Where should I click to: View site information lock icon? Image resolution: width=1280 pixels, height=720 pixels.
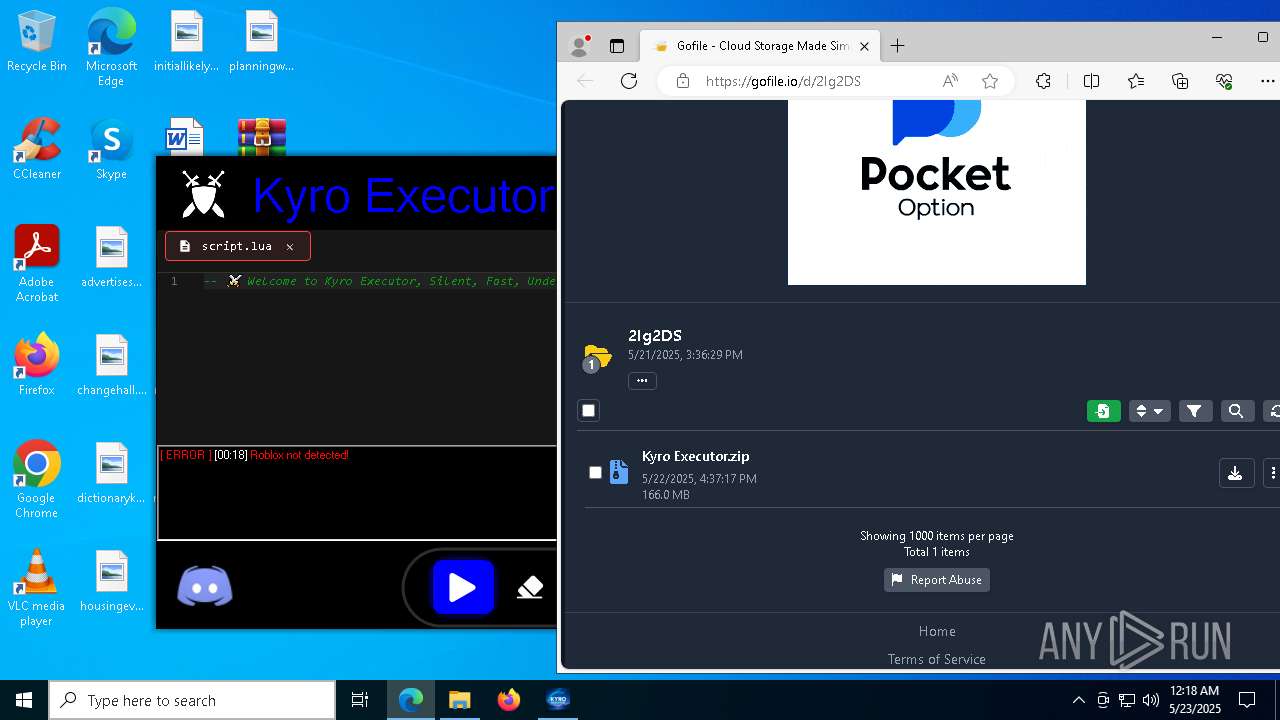click(x=682, y=81)
